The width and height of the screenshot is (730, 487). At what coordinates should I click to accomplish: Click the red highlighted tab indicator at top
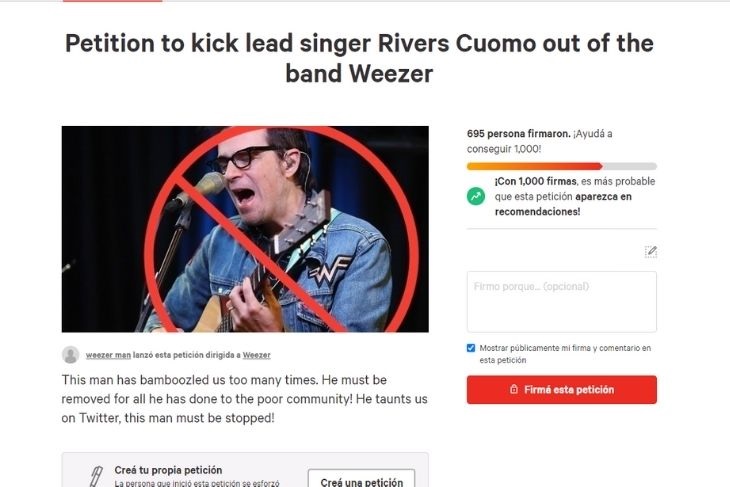(x=112, y=1)
